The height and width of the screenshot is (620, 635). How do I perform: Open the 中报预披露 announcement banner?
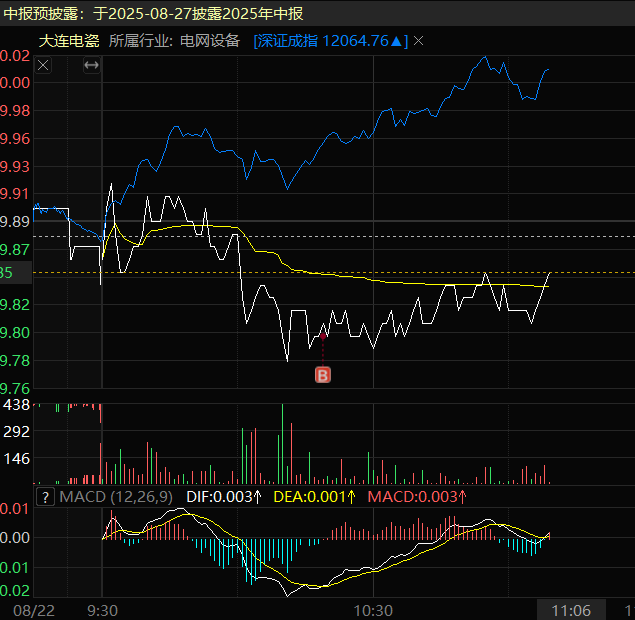153,13
